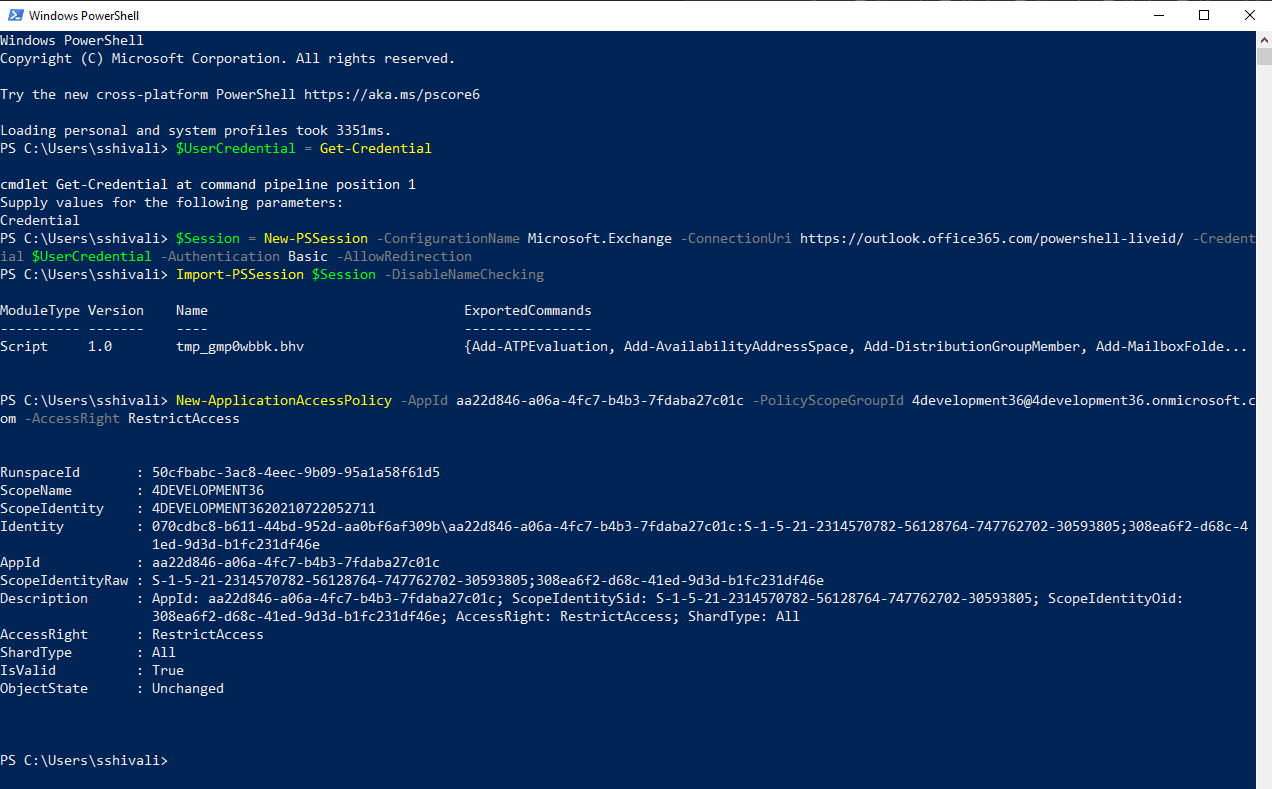Viewport: 1272px width, 789px height.
Task: Click the Get-Credential command text
Action: tap(376, 148)
